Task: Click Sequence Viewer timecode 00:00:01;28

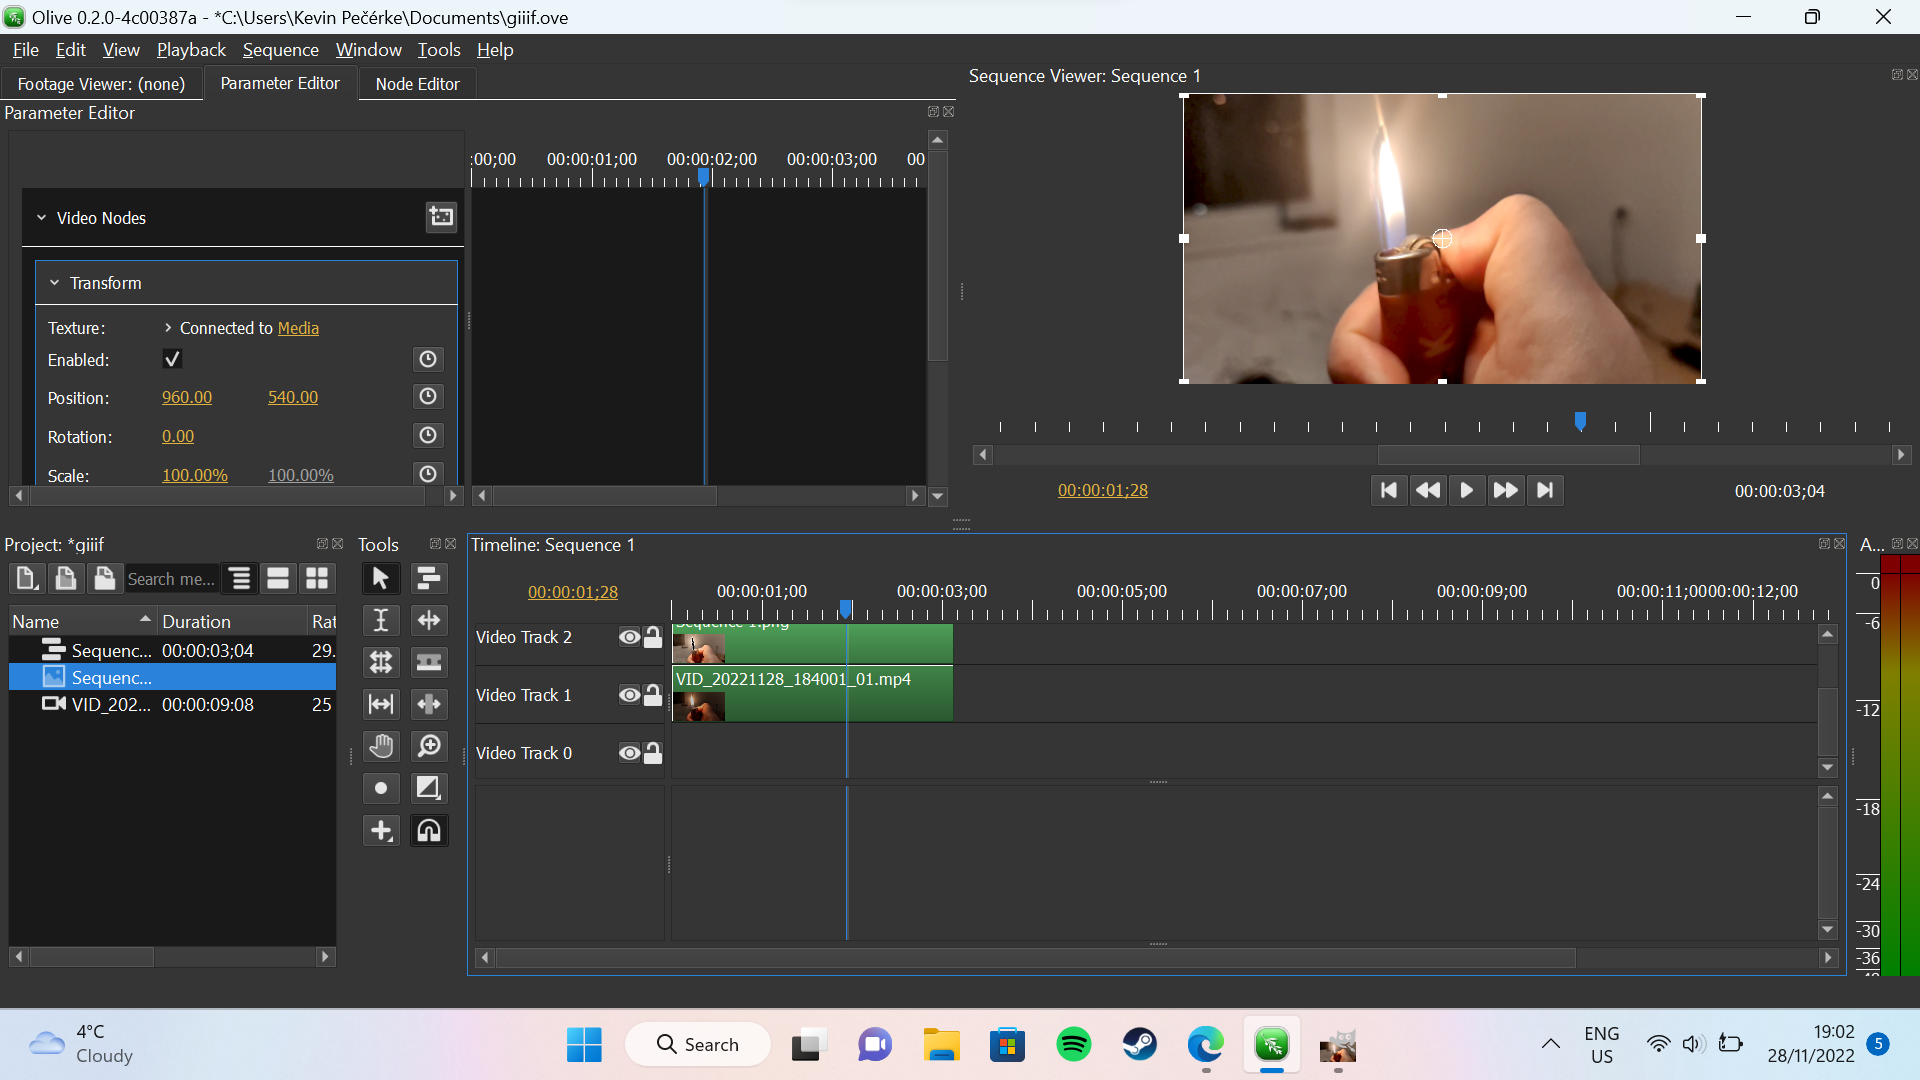Action: 1103,490
